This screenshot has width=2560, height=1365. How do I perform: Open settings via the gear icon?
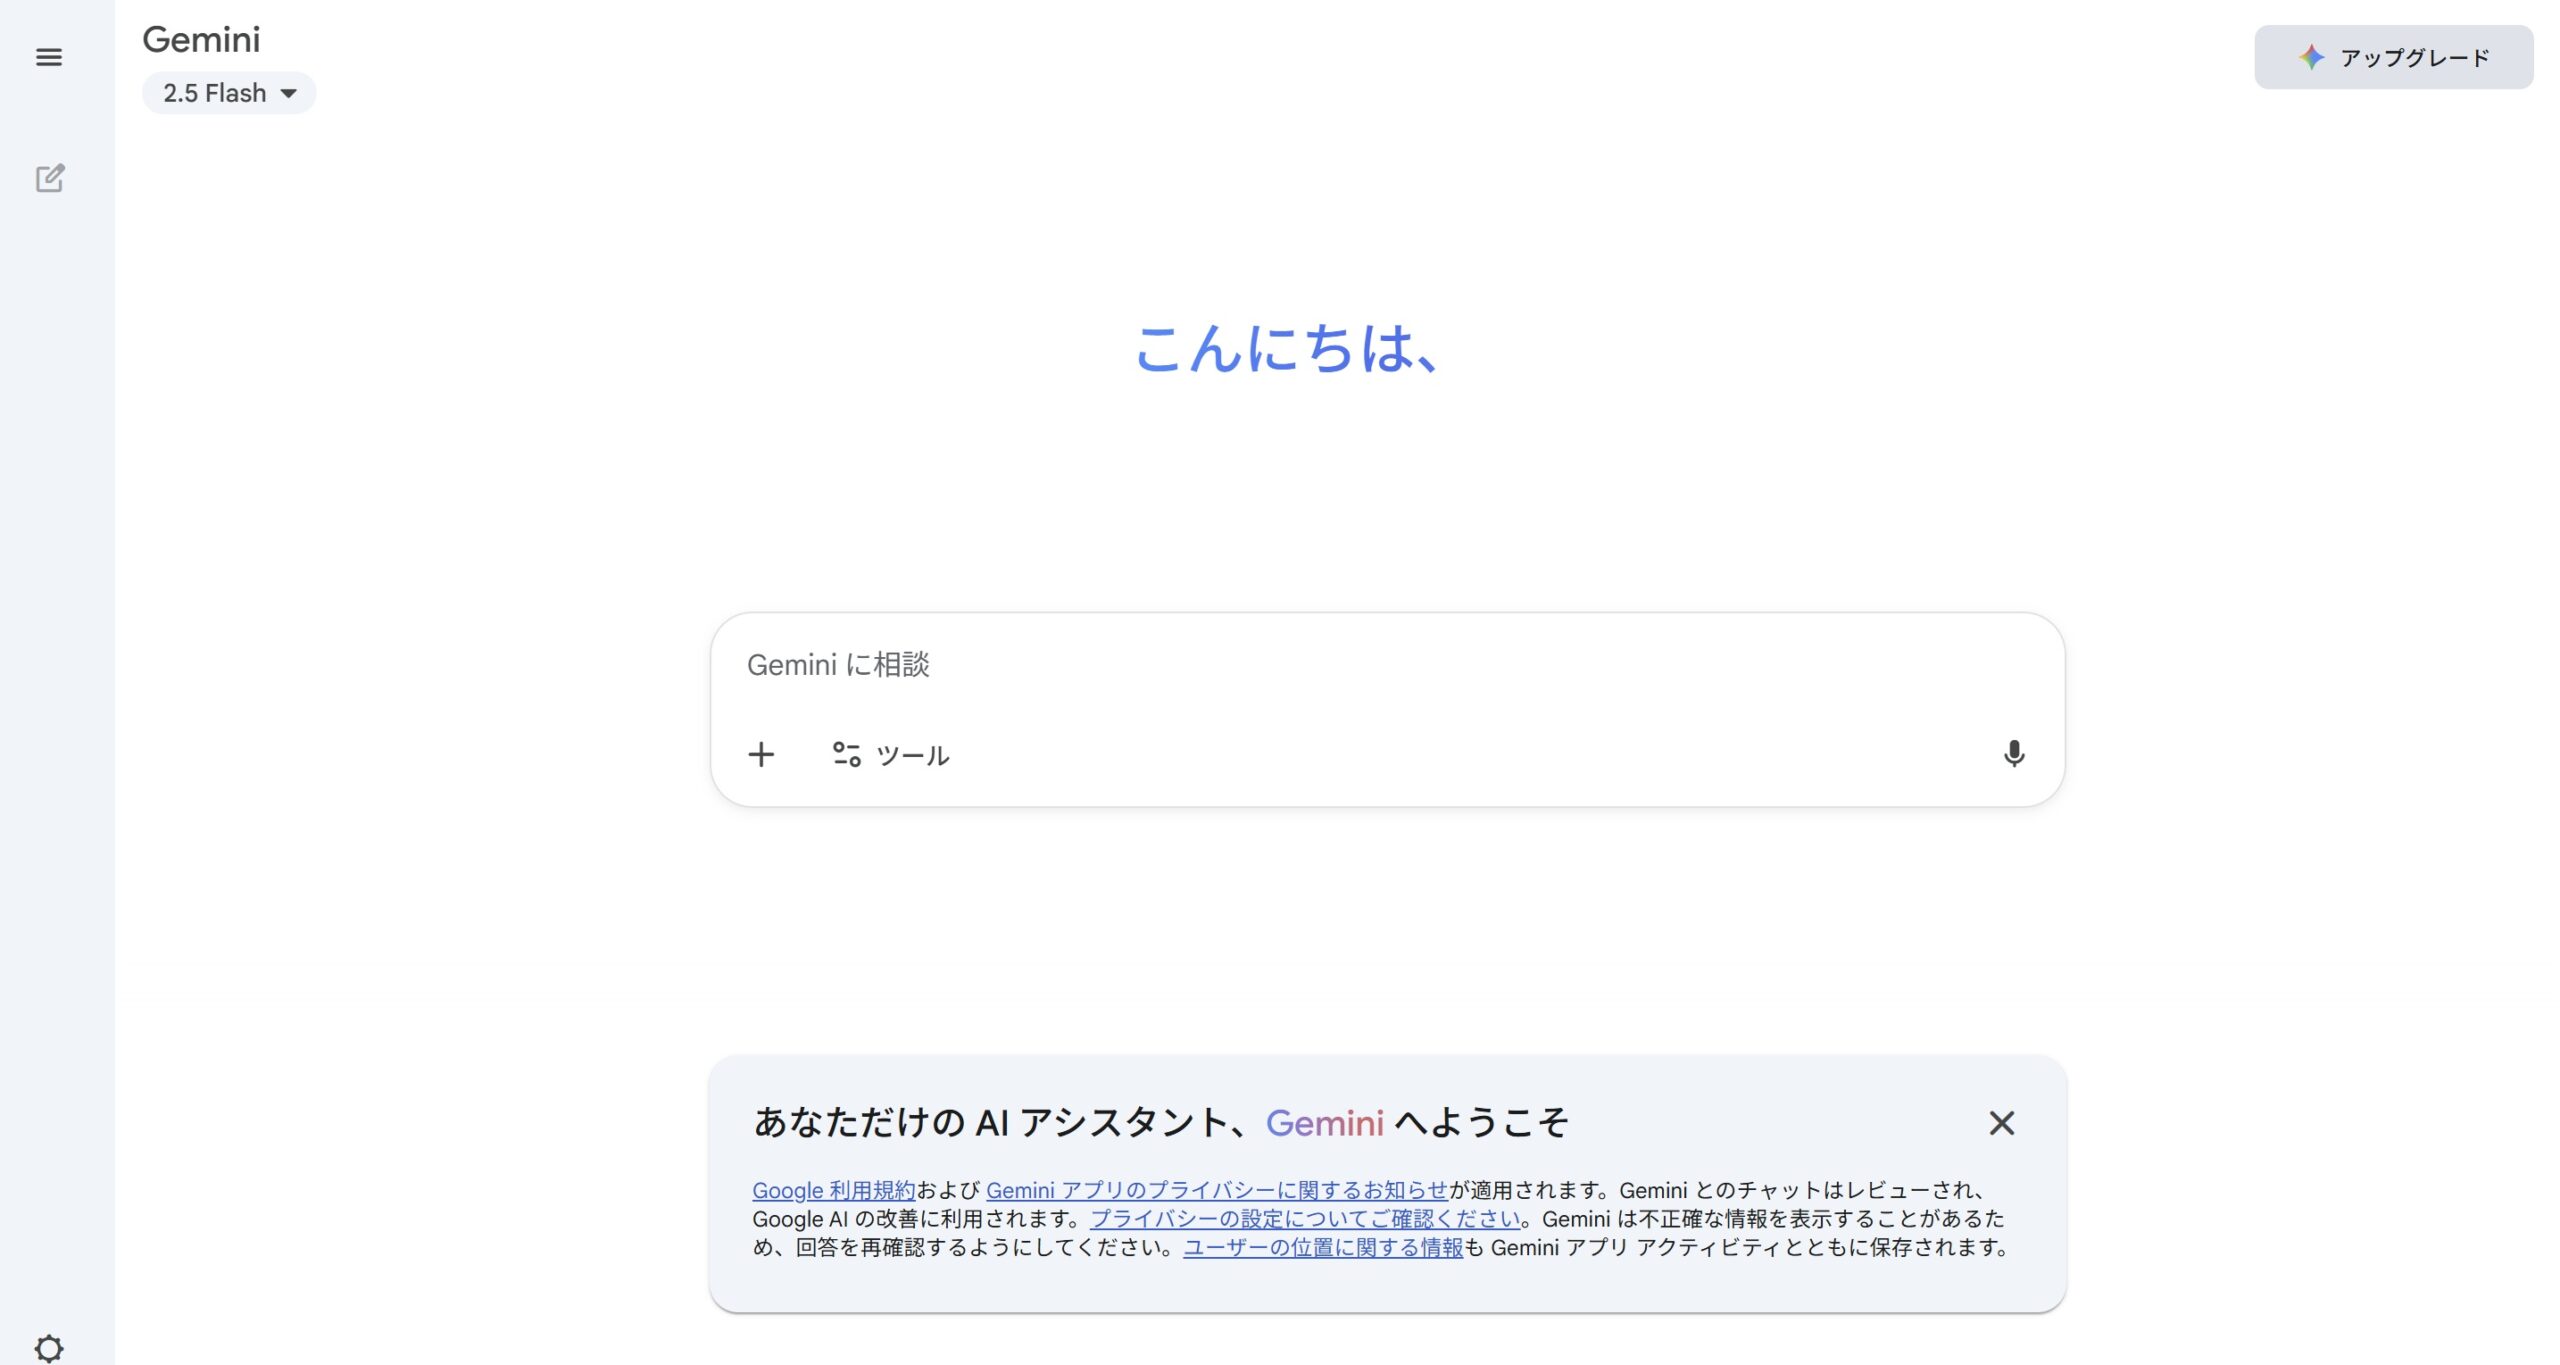pyautogui.click(x=49, y=1347)
